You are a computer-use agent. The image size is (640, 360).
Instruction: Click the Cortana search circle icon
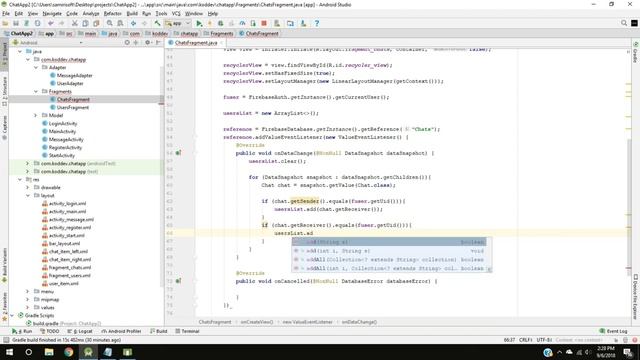(x=29, y=352)
